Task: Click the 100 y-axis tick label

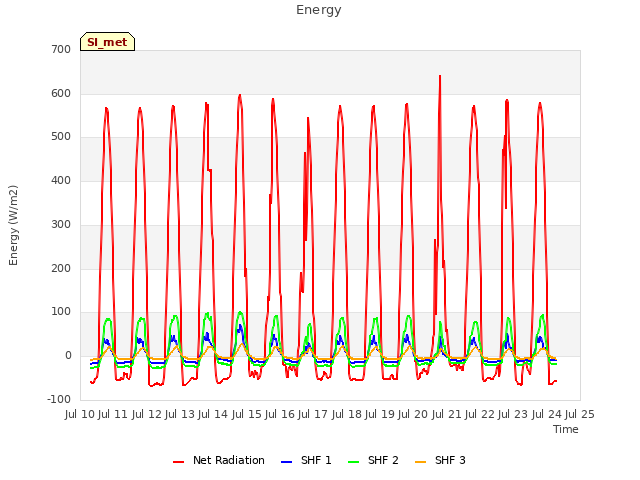Action: click(61, 312)
